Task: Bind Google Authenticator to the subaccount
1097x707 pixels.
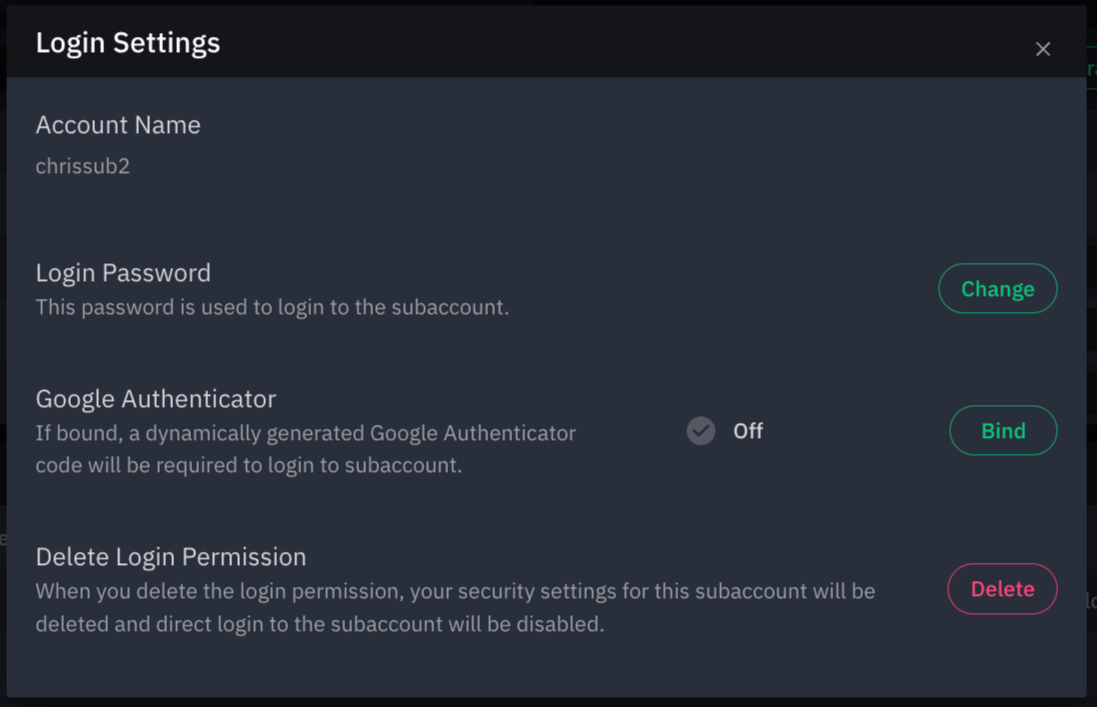Action: (x=1003, y=431)
